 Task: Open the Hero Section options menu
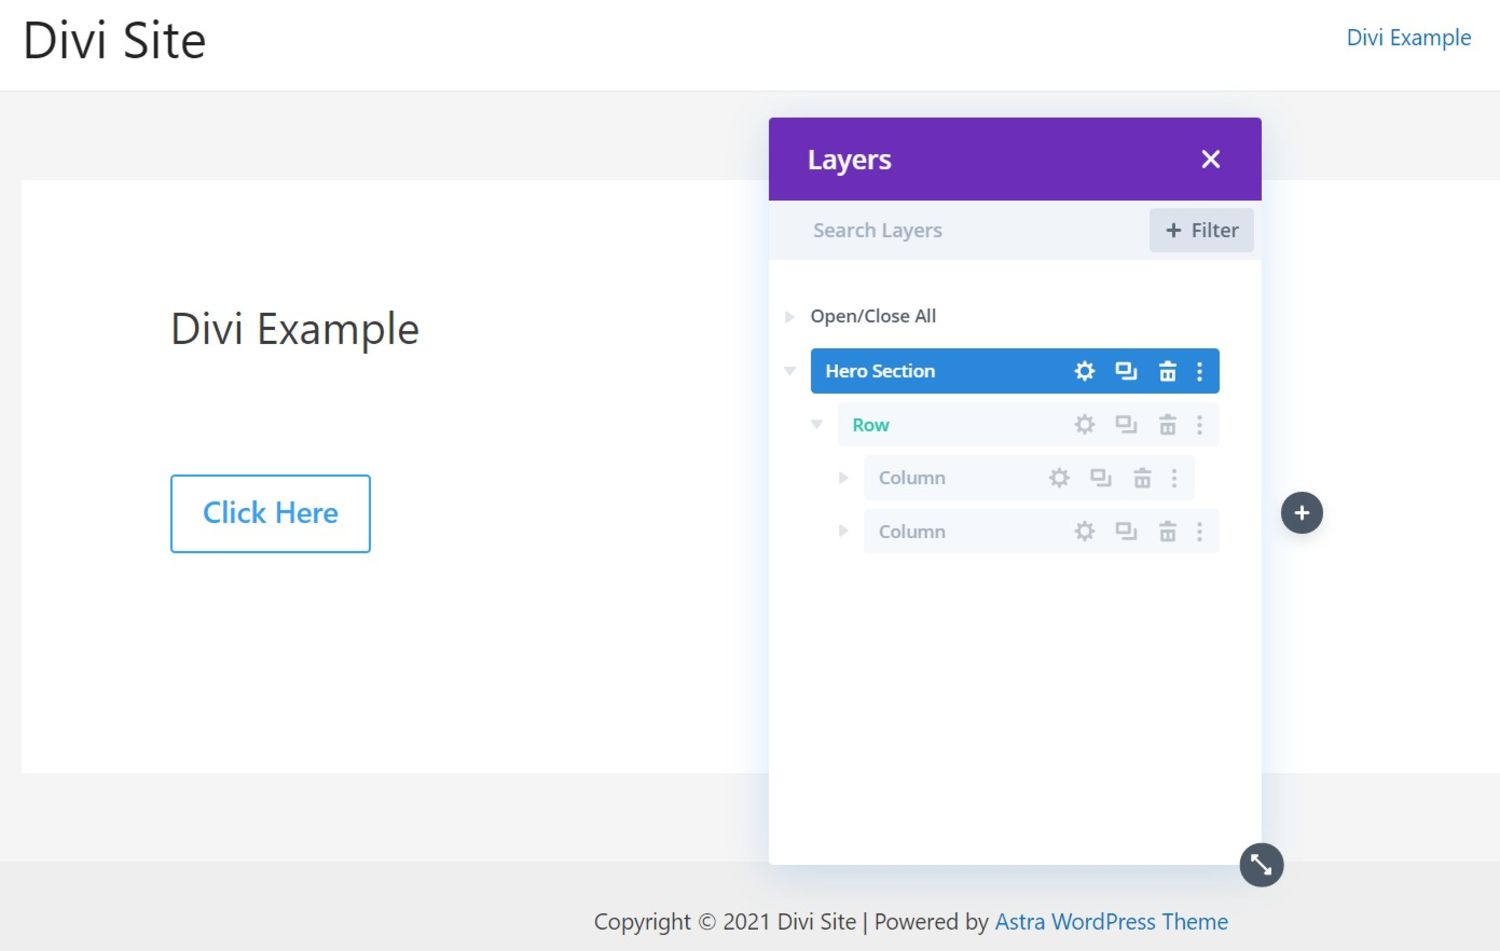pos(1199,370)
